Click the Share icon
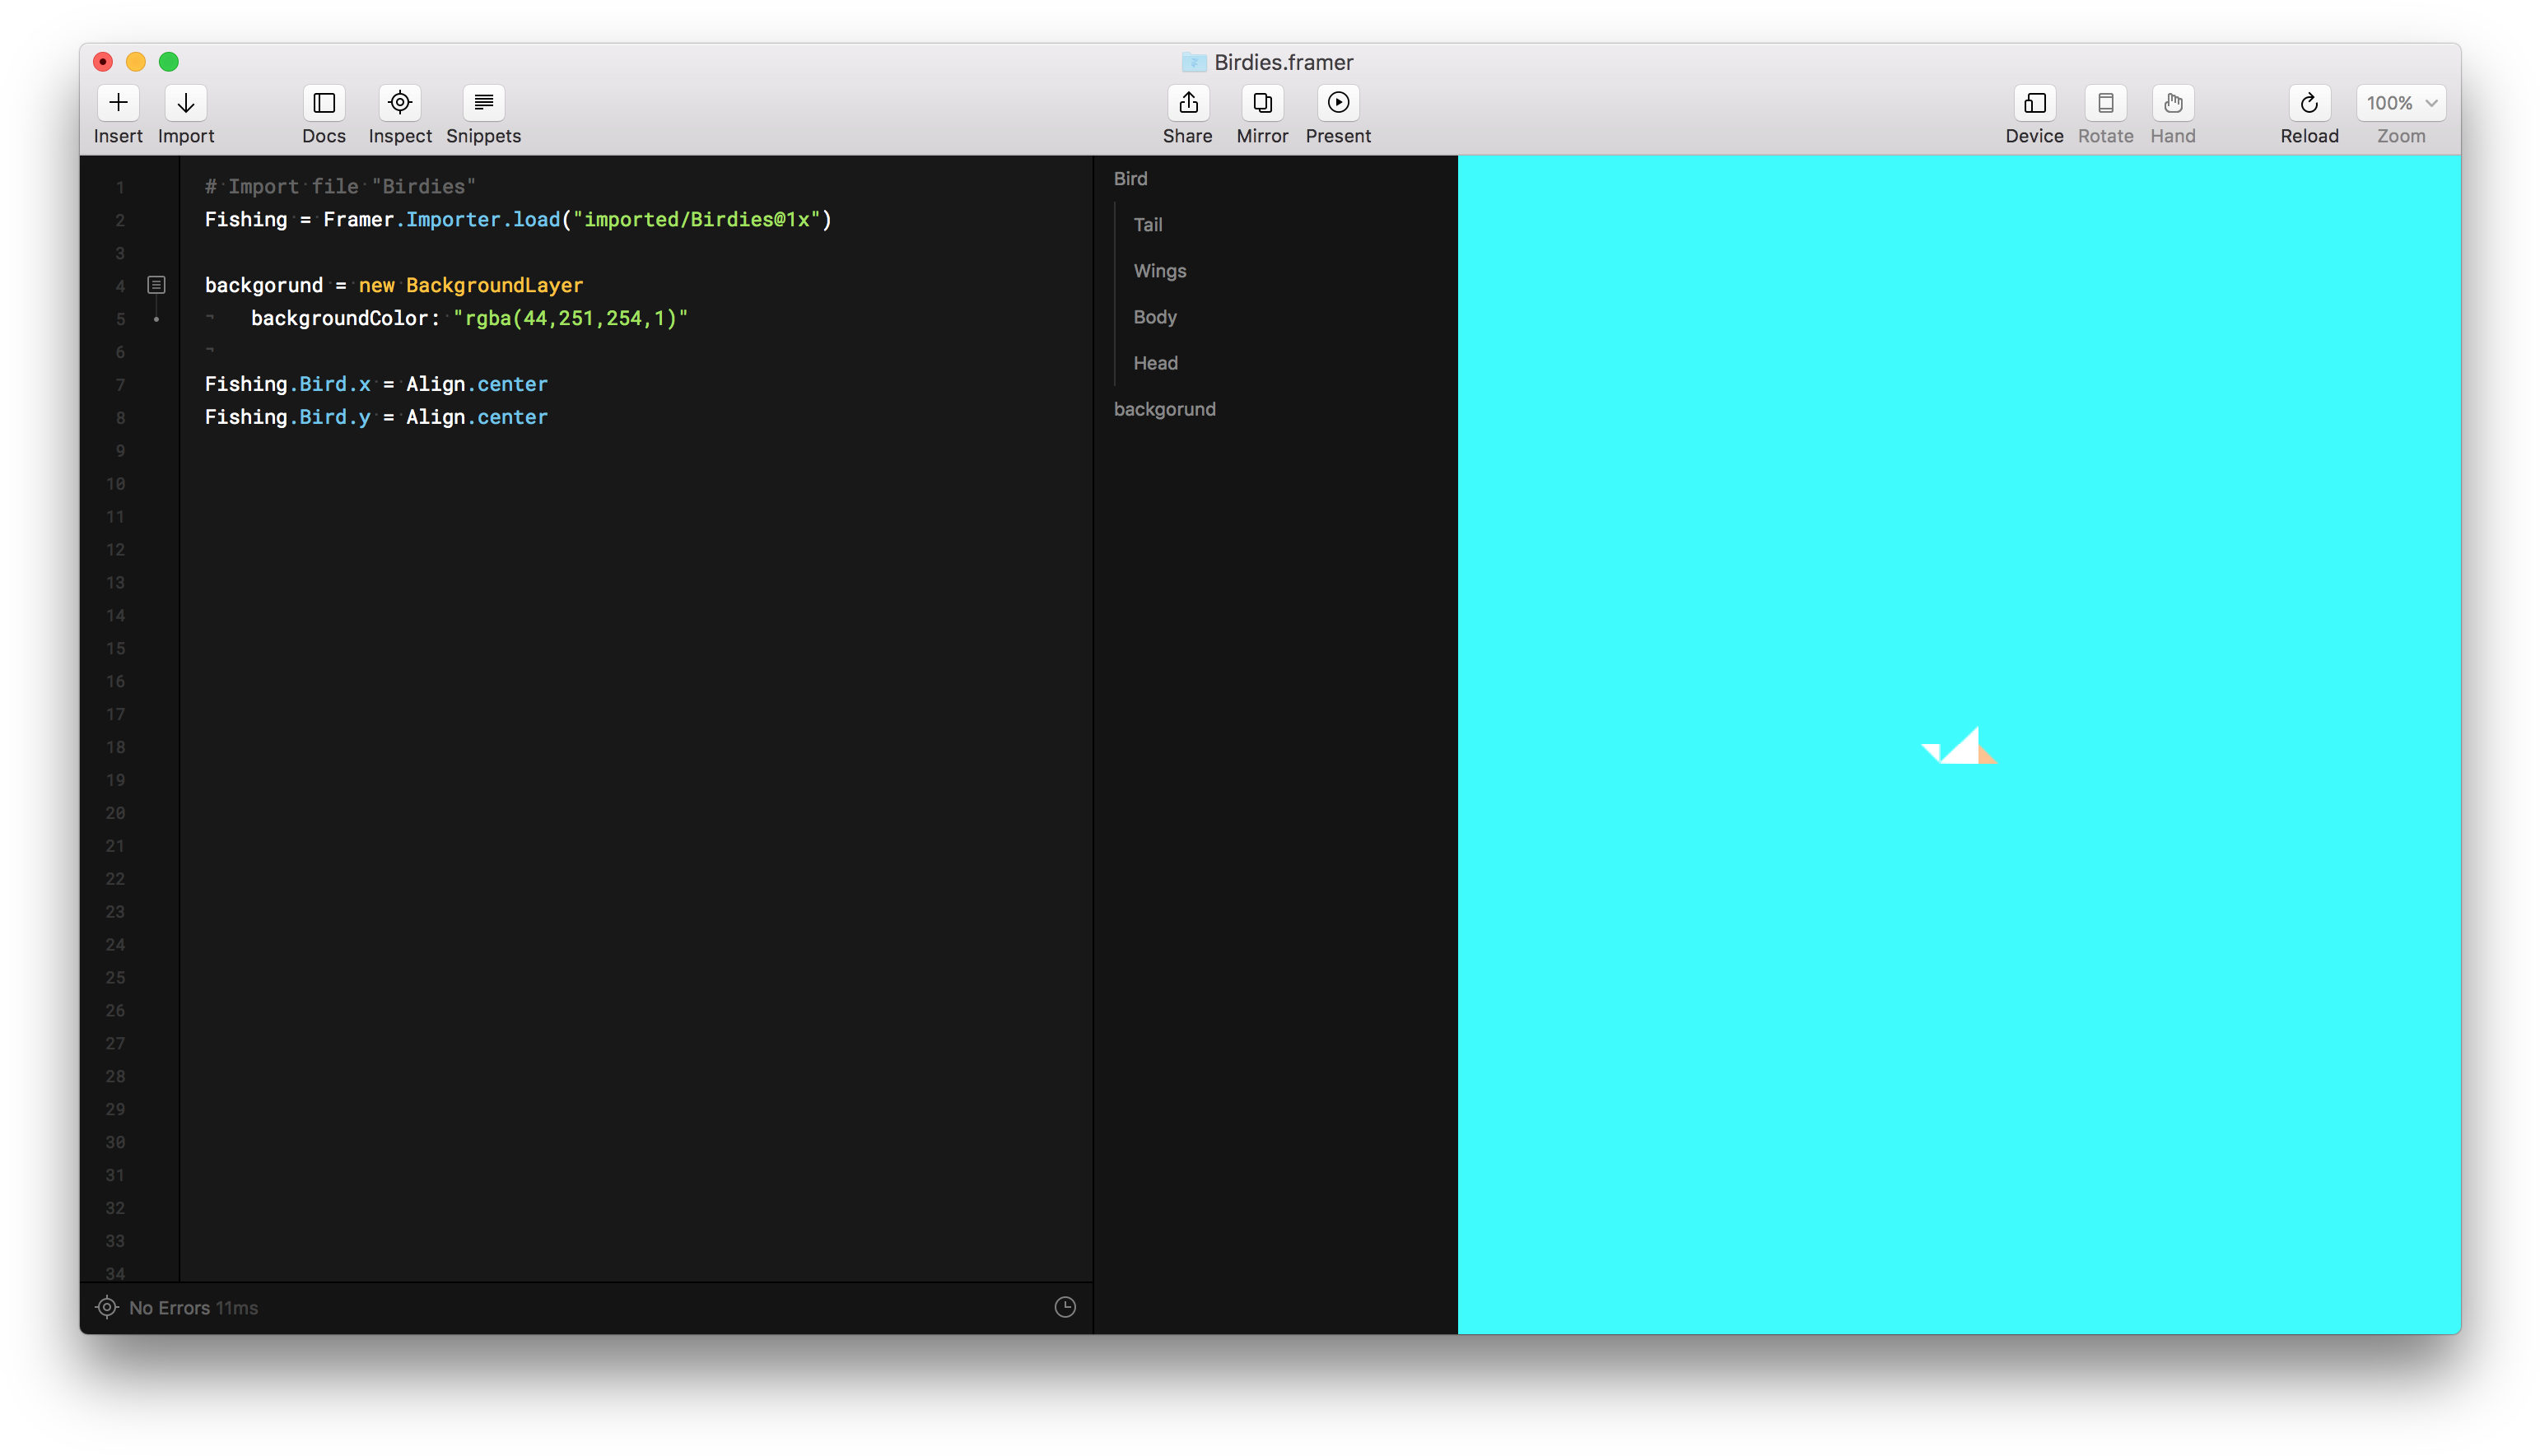Viewport: 2540px width, 1456px height. (1188, 103)
